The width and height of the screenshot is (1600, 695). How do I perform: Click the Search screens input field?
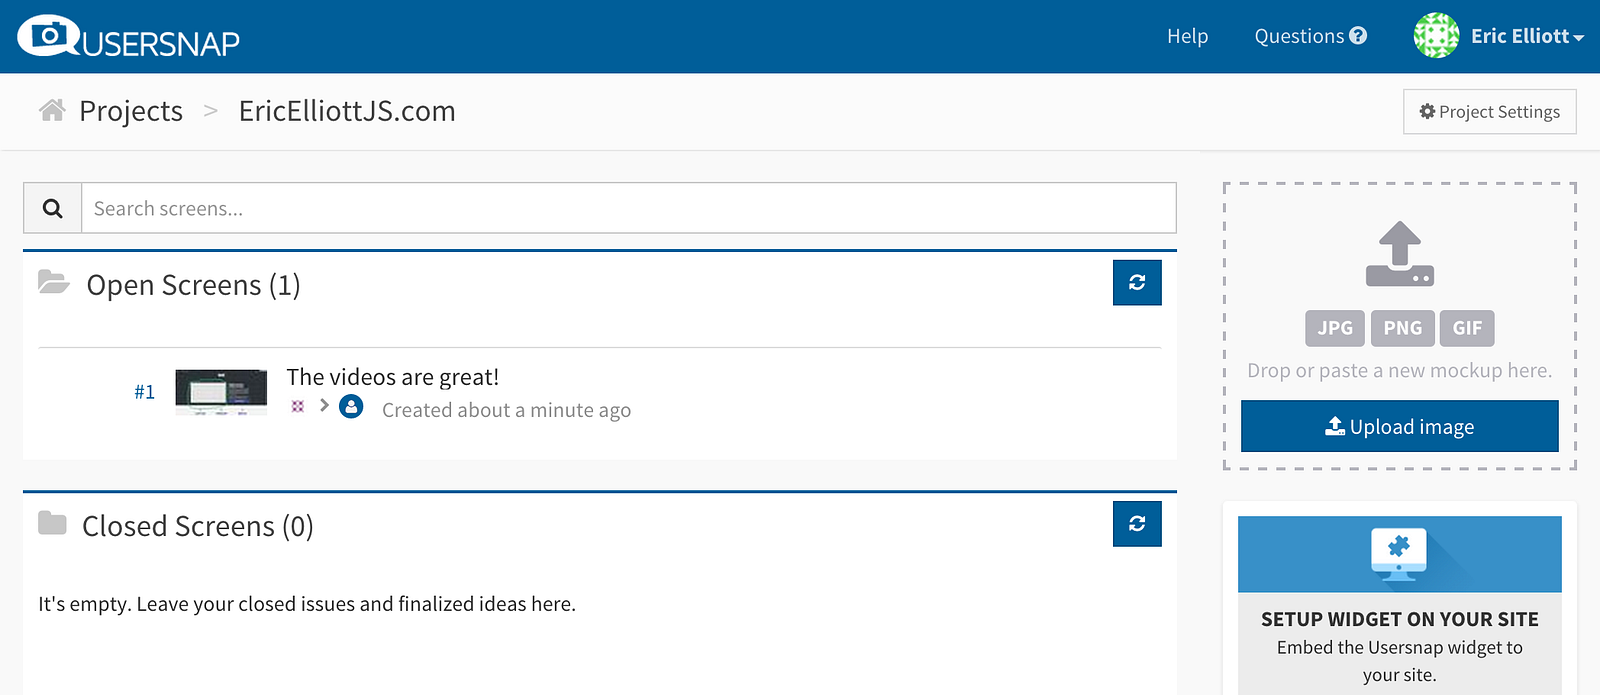tap(628, 208)
